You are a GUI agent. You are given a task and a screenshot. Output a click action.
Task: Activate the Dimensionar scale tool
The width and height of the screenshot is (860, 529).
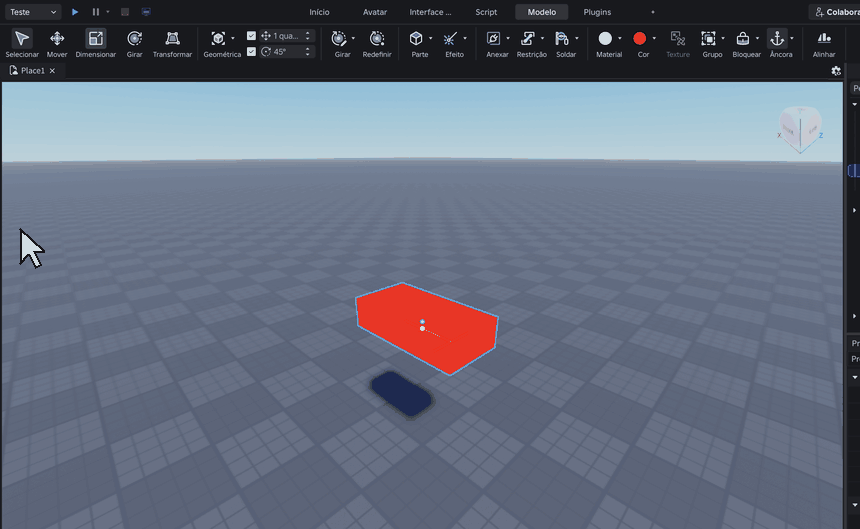[95, 44]
